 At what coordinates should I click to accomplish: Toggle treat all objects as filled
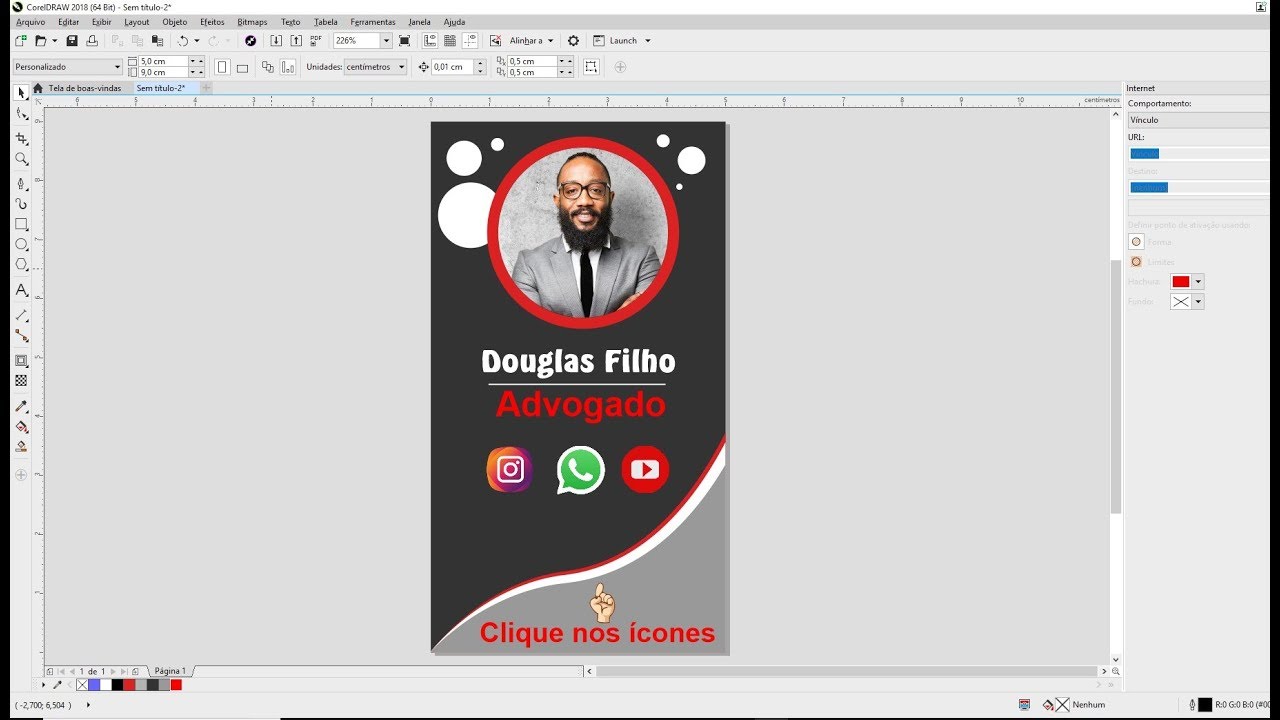(591, 67)
